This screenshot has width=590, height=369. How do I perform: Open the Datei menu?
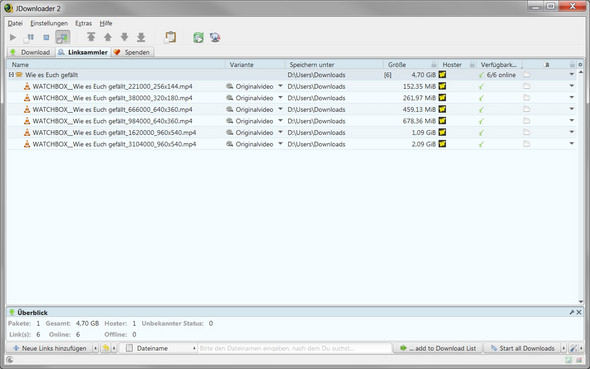15,23
